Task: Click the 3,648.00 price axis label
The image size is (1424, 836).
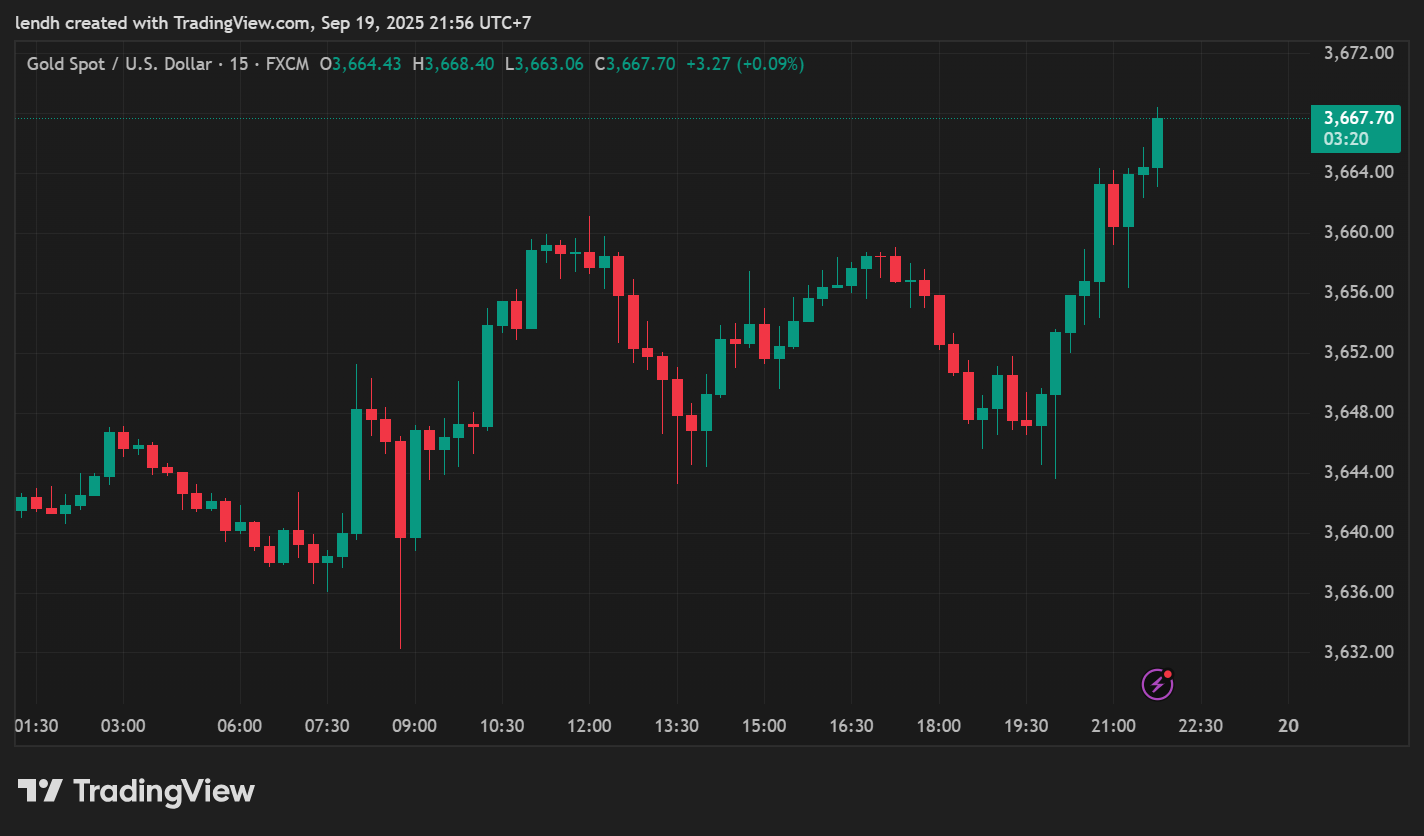Action: [1358, 412]
